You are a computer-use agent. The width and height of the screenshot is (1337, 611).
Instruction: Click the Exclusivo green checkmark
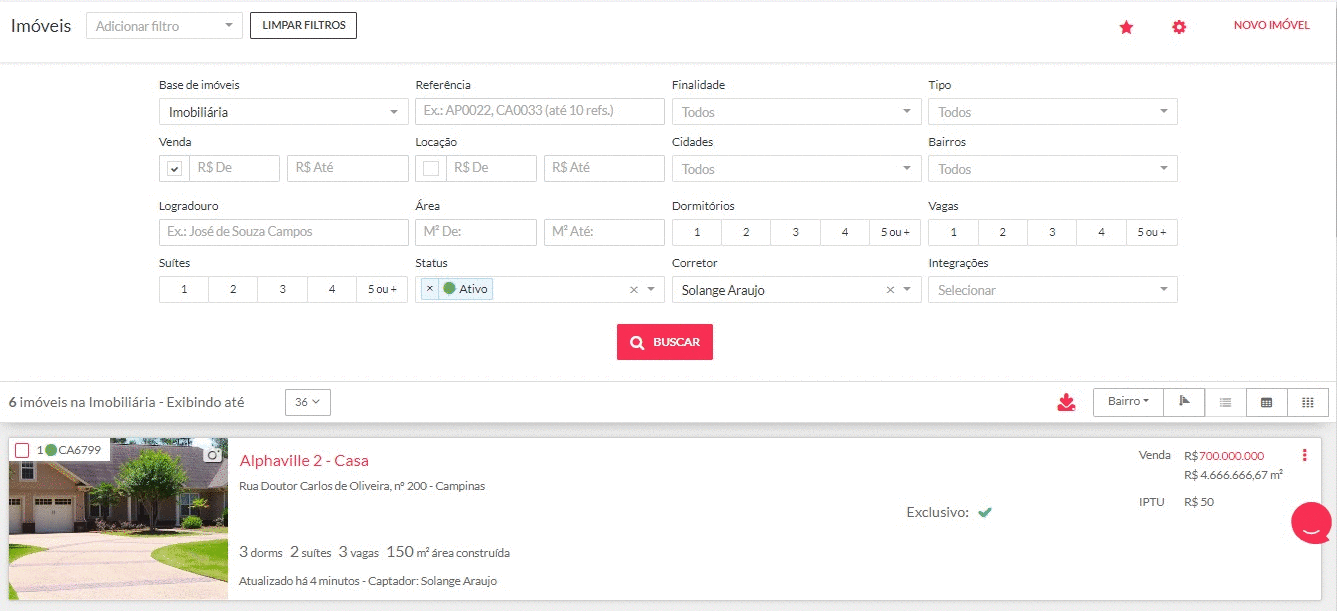(x=985, y=512)
